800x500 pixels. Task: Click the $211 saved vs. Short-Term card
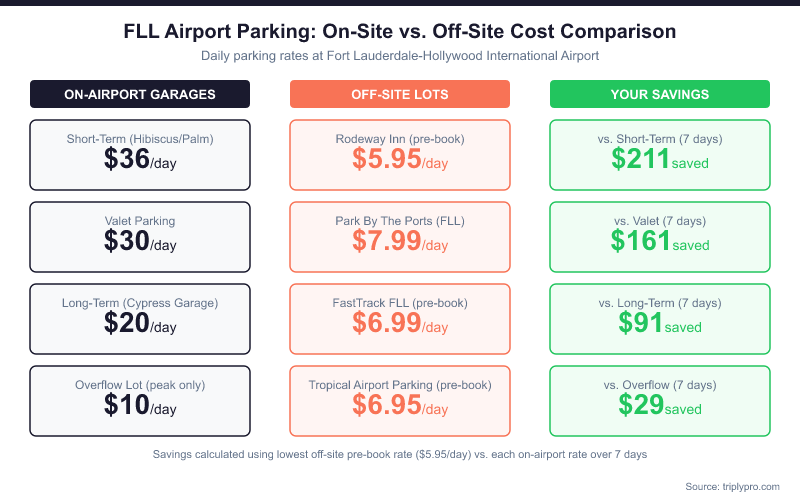point(660,155)
